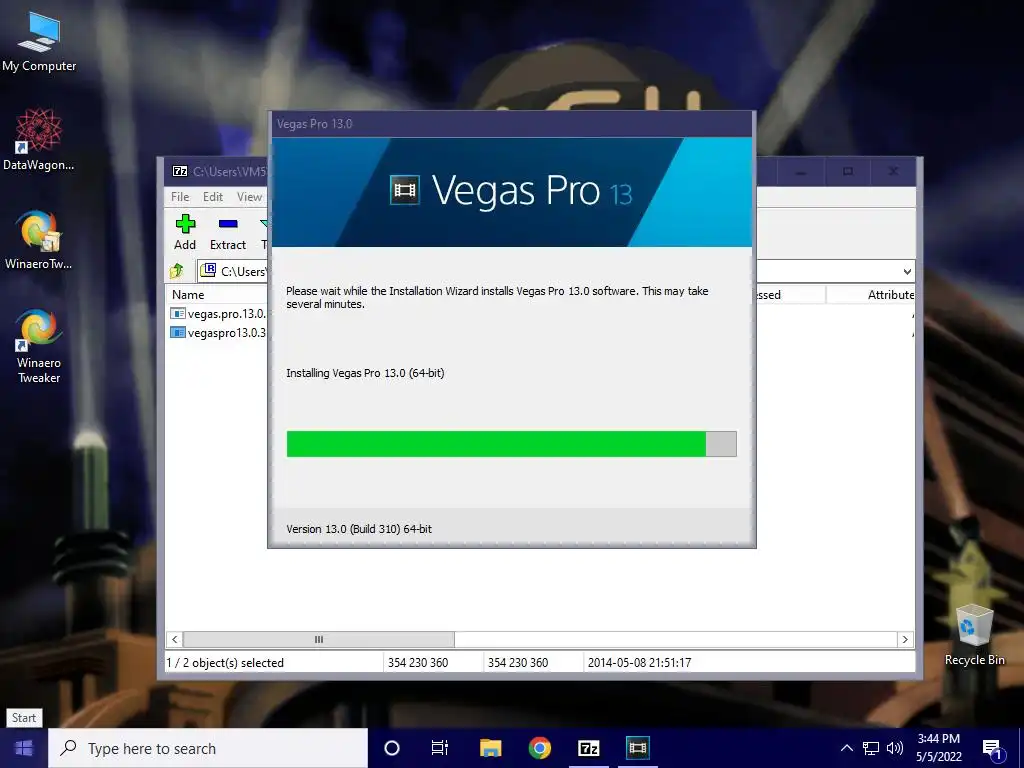Screen dimensions: 1024x768
Task: Open Cortana circle on taskbar
Action: tap(392, 748)
